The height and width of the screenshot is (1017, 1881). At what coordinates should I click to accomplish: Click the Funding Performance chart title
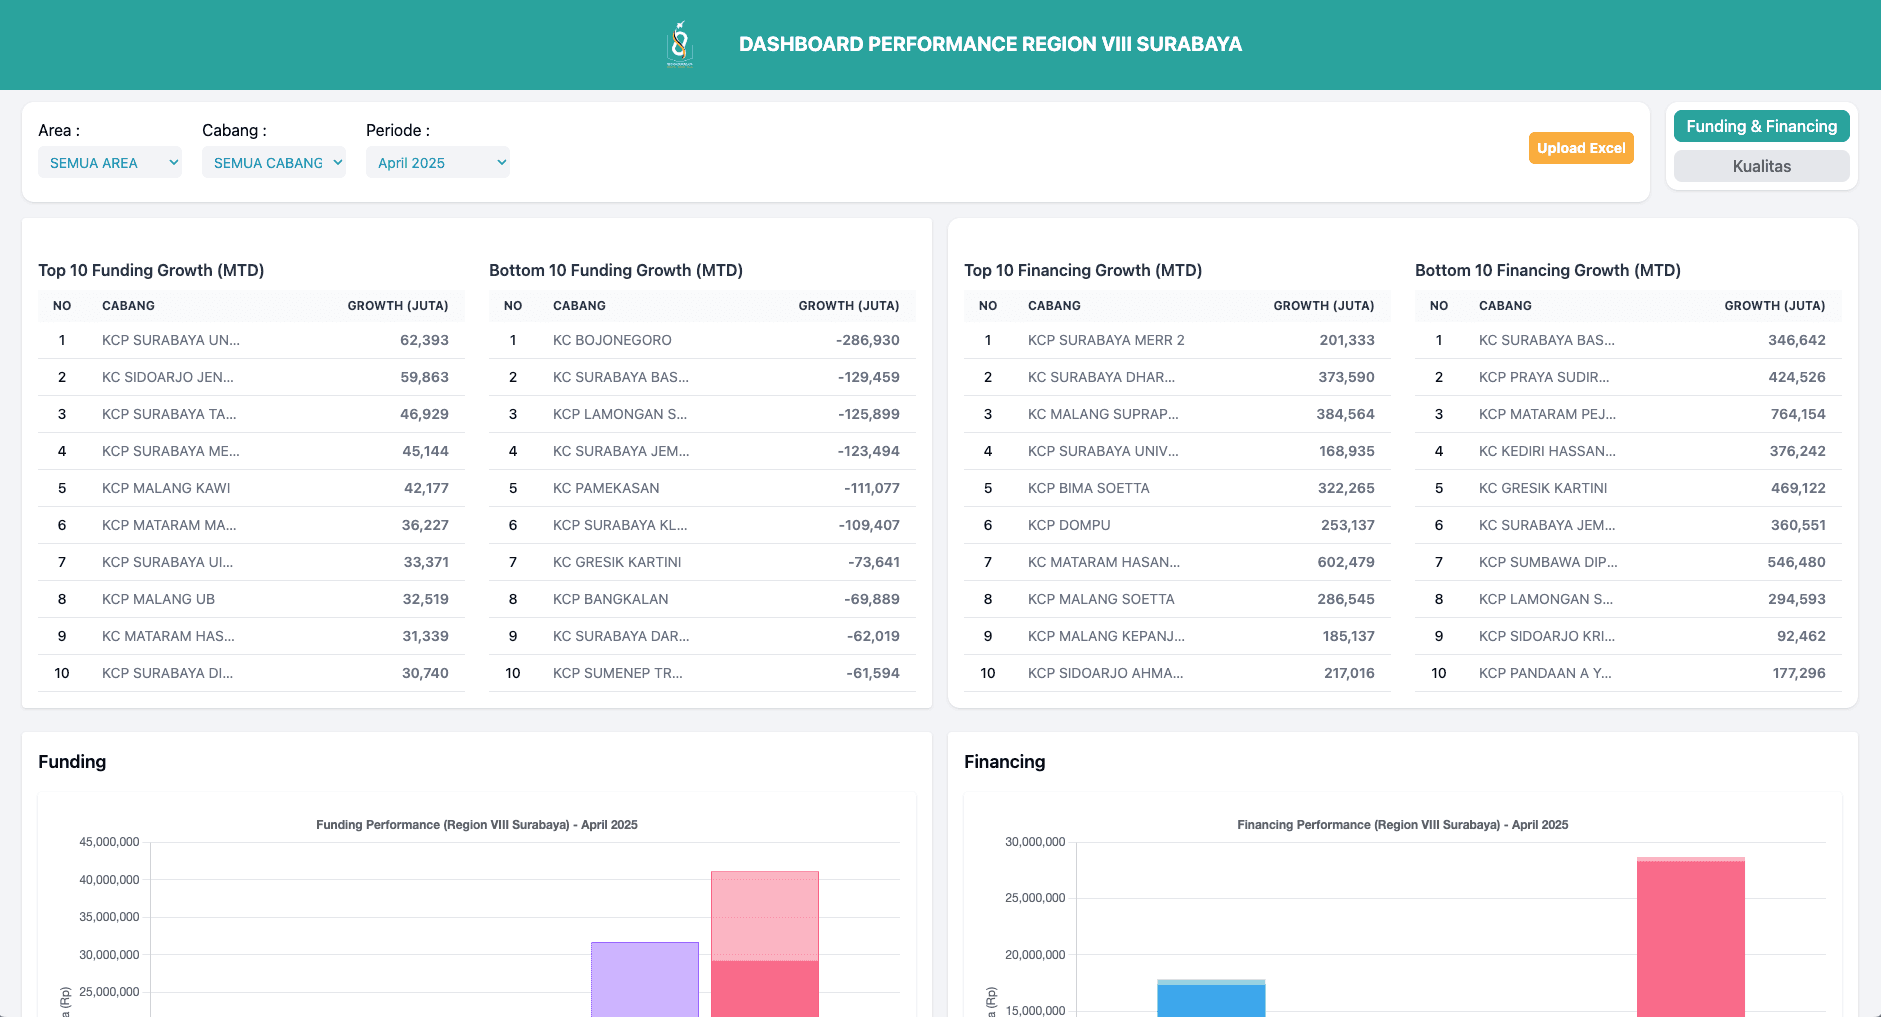475,825
